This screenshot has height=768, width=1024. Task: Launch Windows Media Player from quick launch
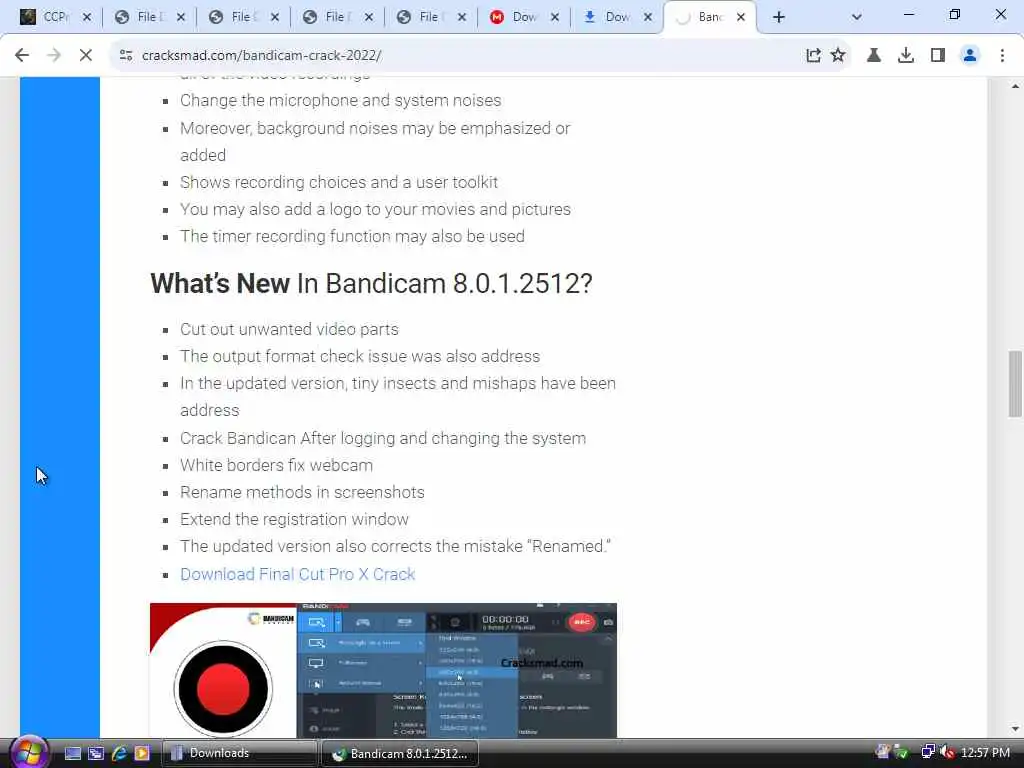142,754
